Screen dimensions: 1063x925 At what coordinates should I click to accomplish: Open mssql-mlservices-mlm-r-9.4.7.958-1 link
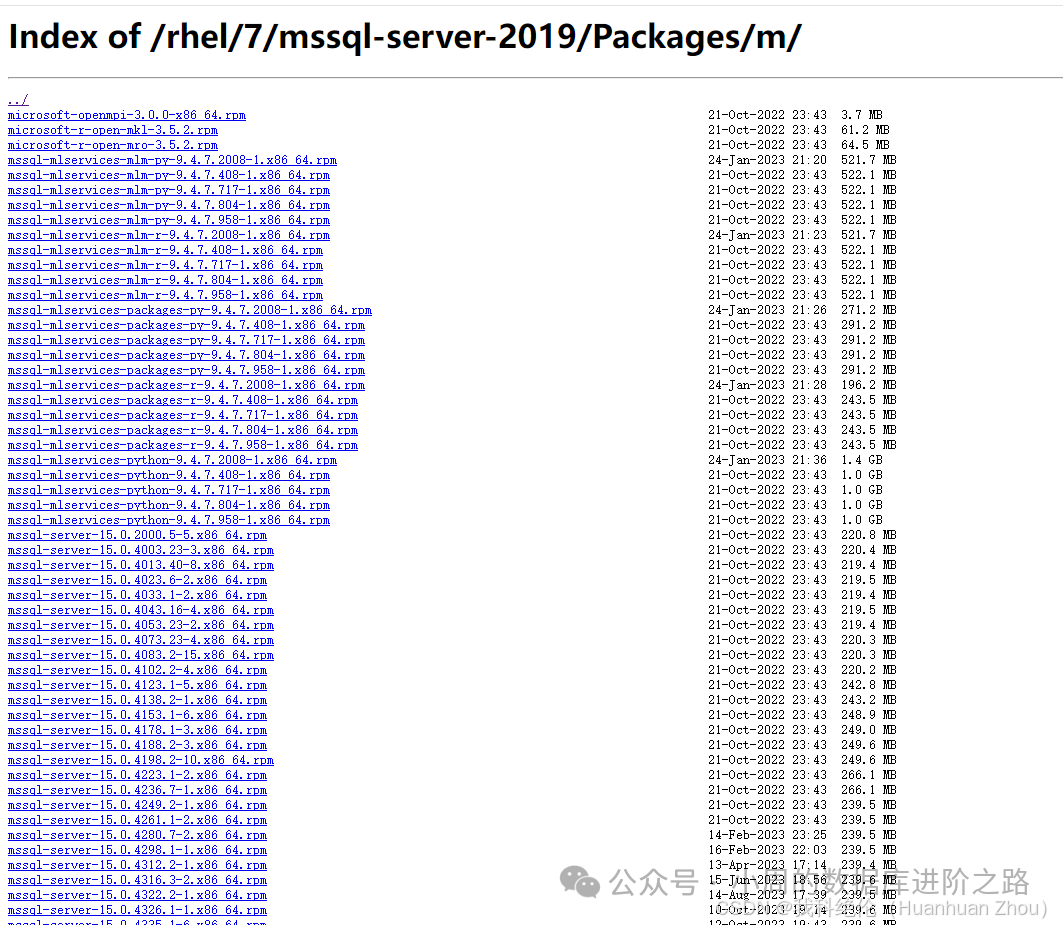point(165,295)
